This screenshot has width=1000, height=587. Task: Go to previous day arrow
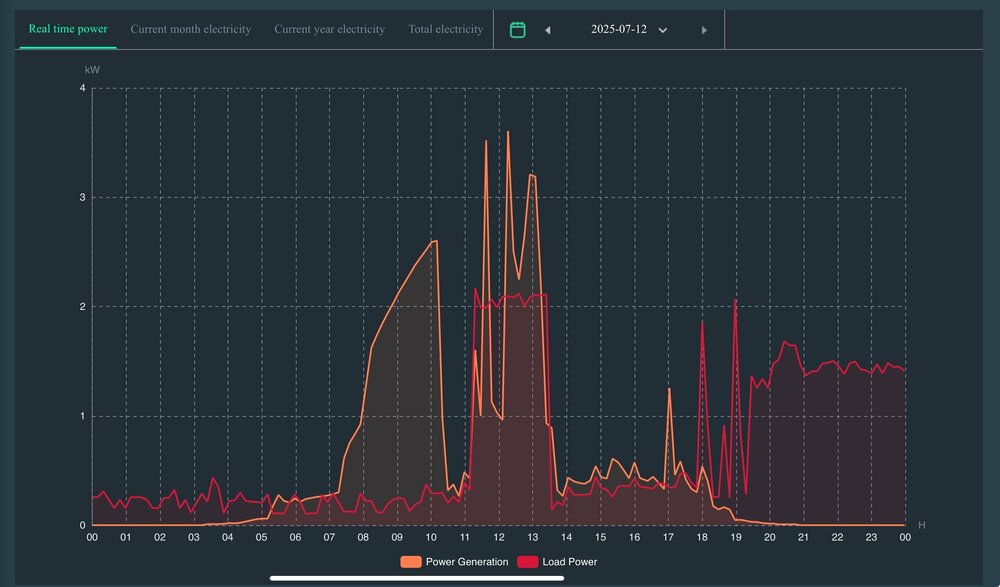(547, 30)
